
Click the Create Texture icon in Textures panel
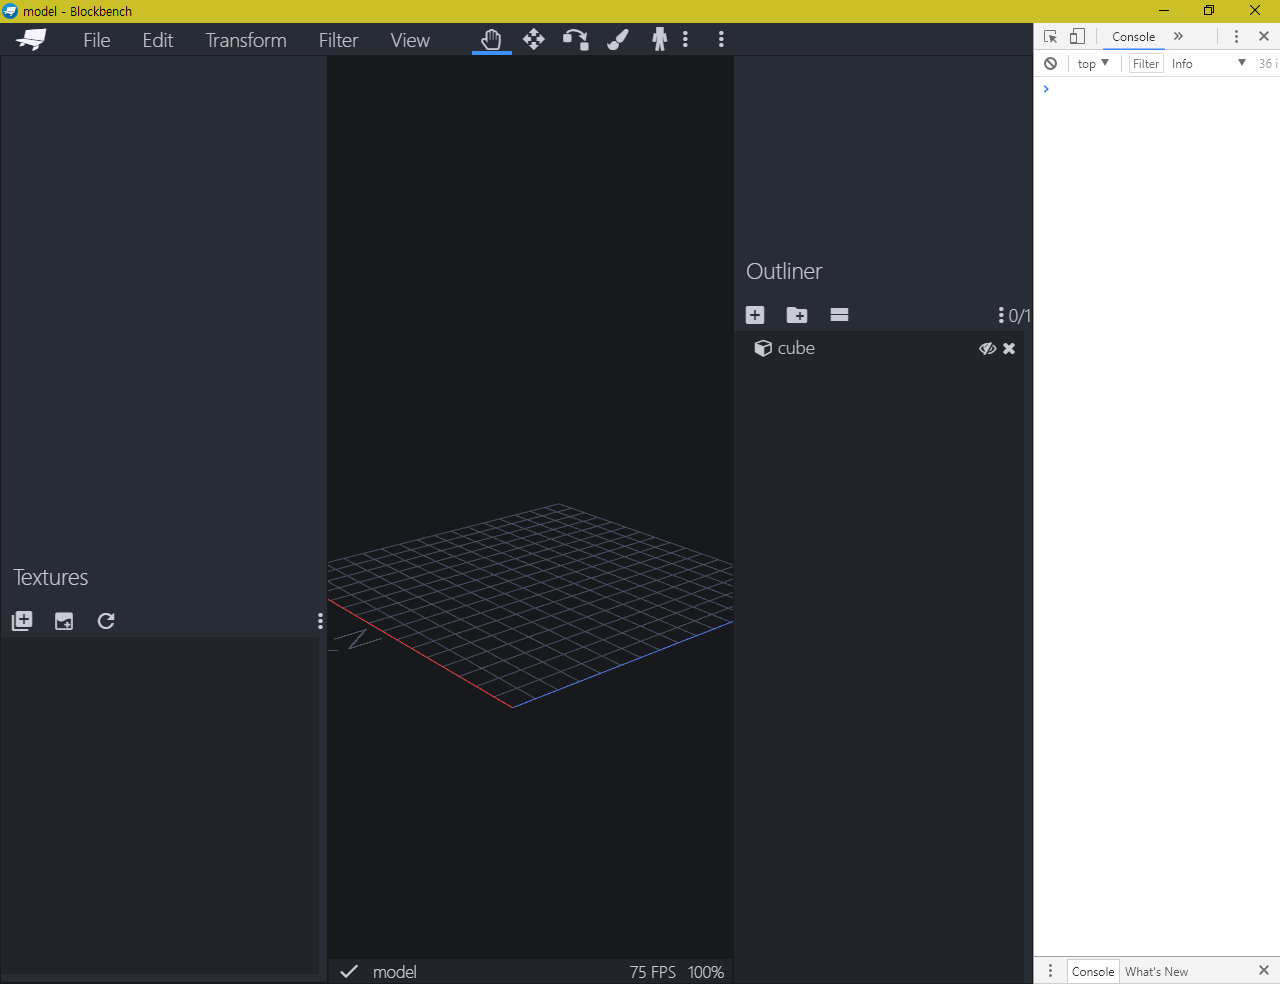coord(21,621)
